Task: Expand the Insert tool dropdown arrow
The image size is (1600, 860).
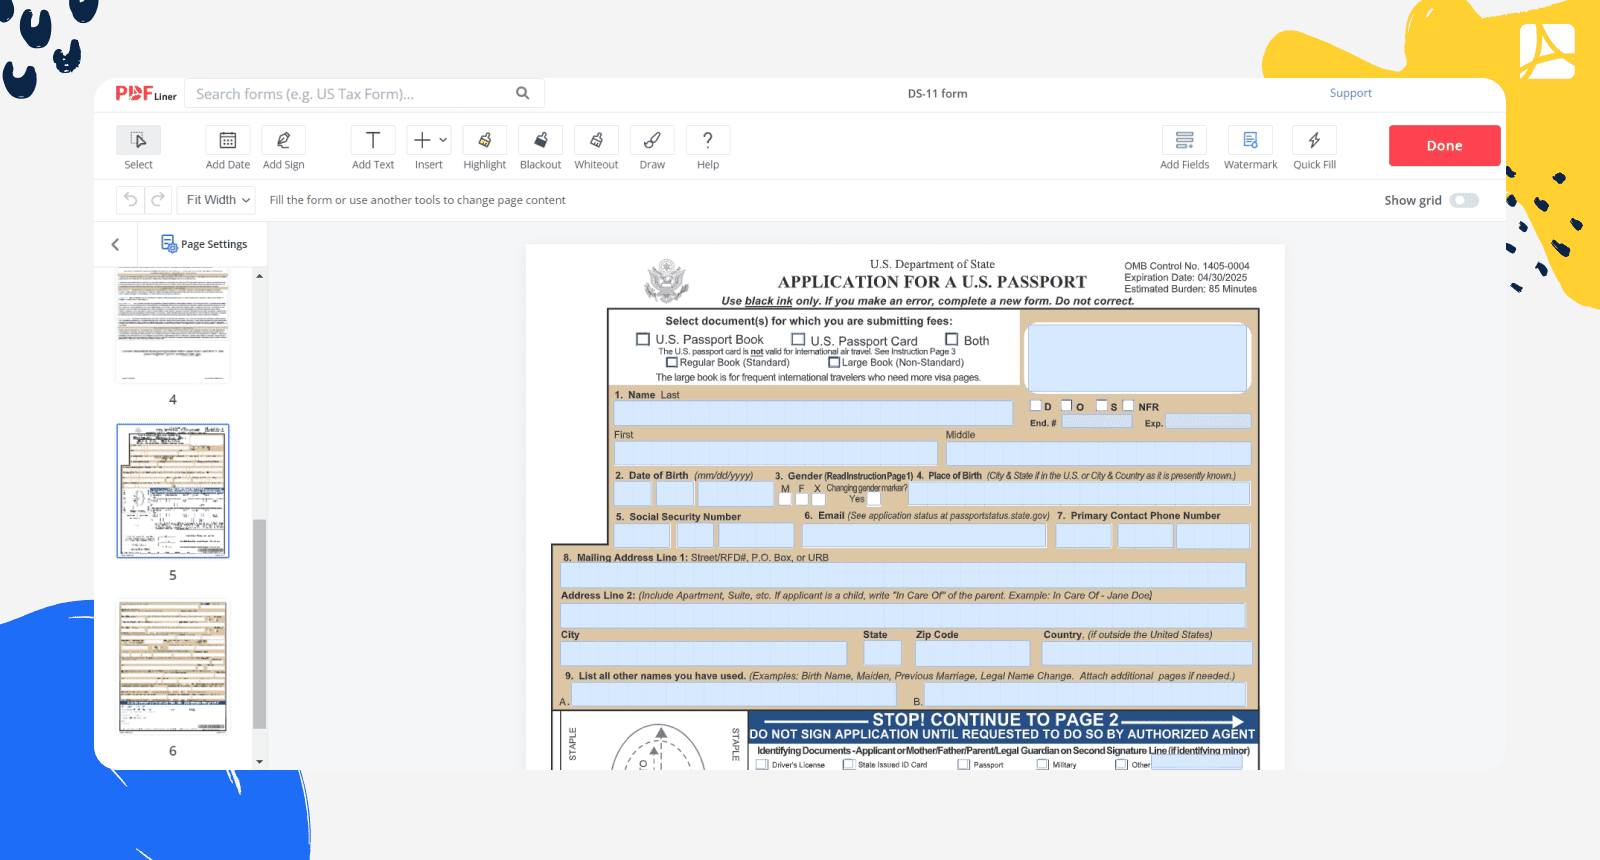Action: pos(443,141)
